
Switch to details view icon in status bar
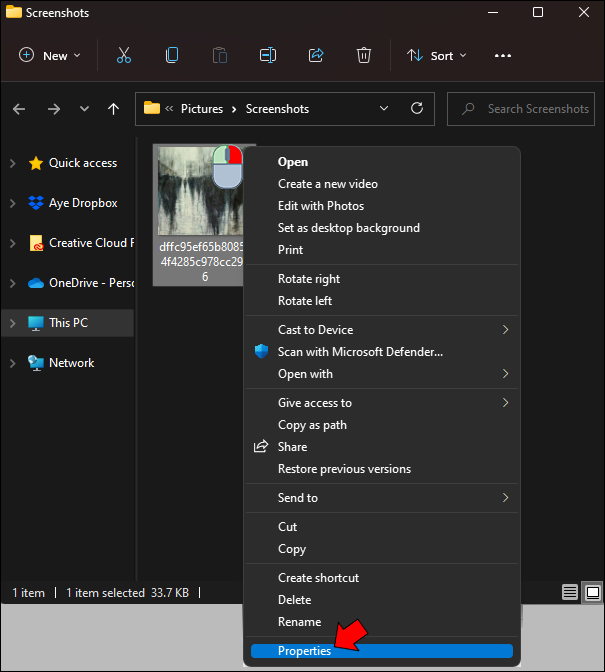click(570, 593)
